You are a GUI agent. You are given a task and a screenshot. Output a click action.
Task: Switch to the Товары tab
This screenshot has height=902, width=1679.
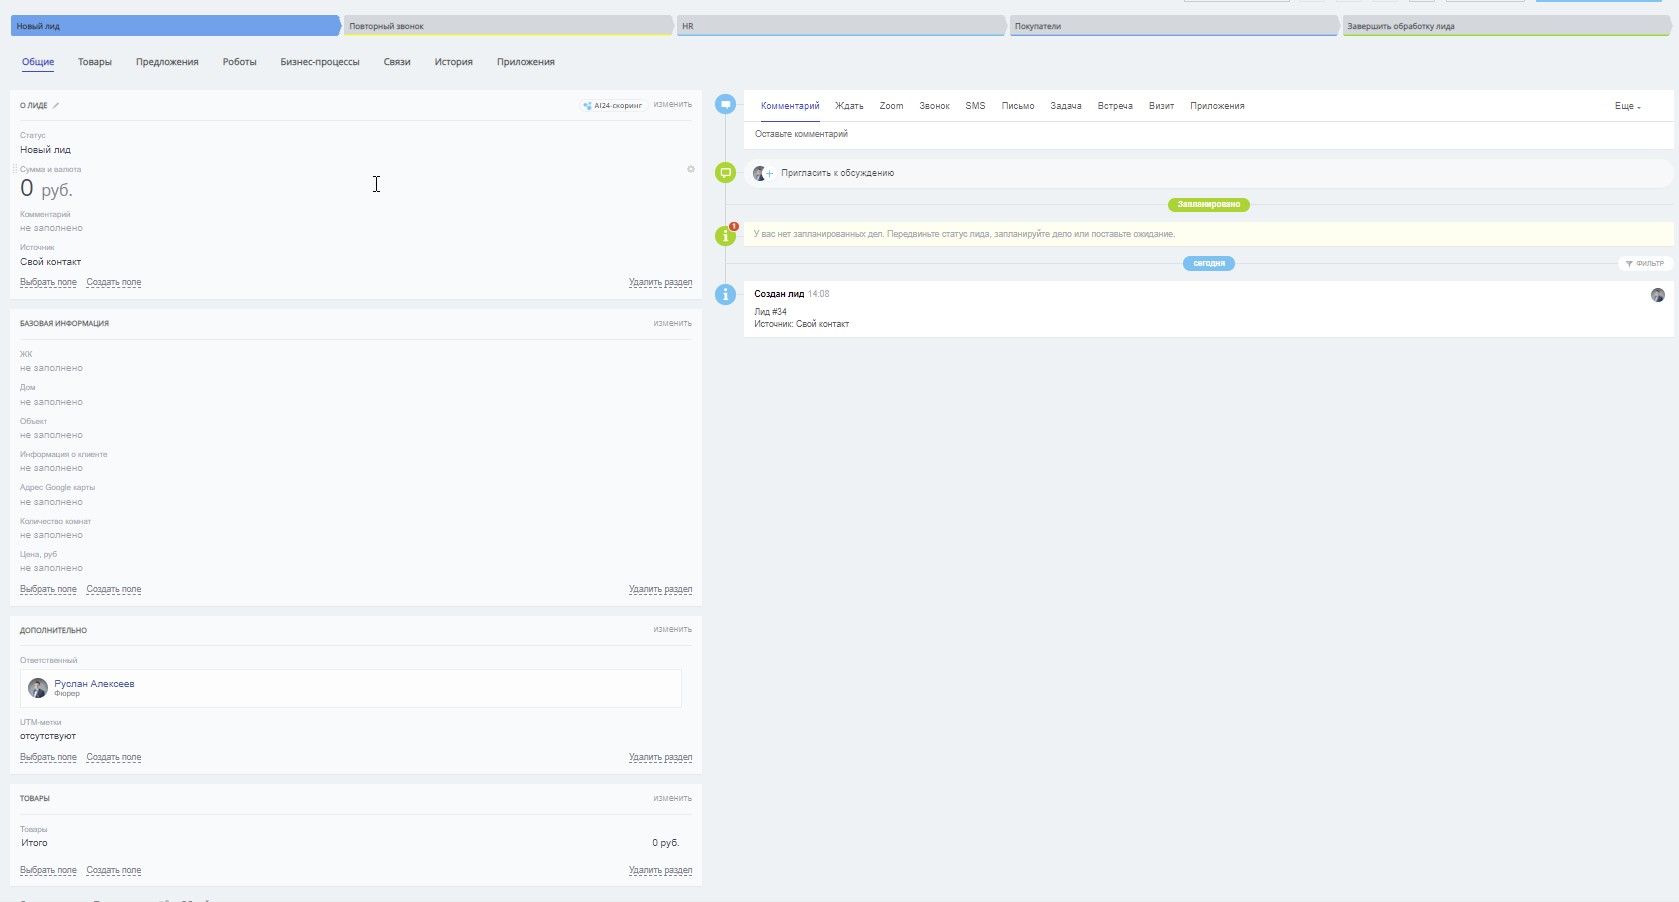pos(95,62)
